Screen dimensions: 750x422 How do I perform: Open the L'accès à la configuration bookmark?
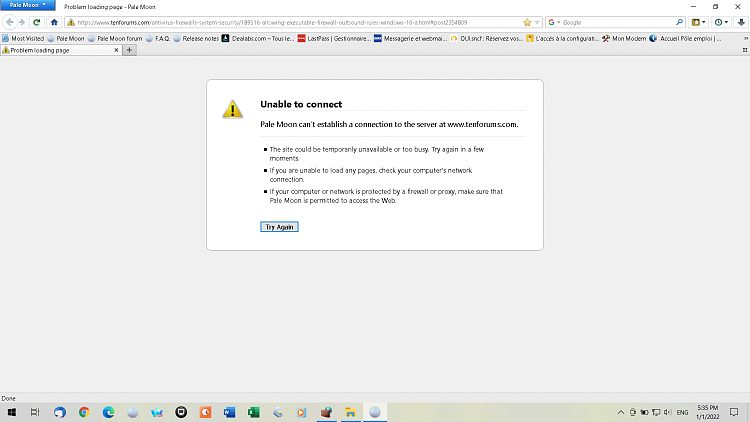click(562, 38)
